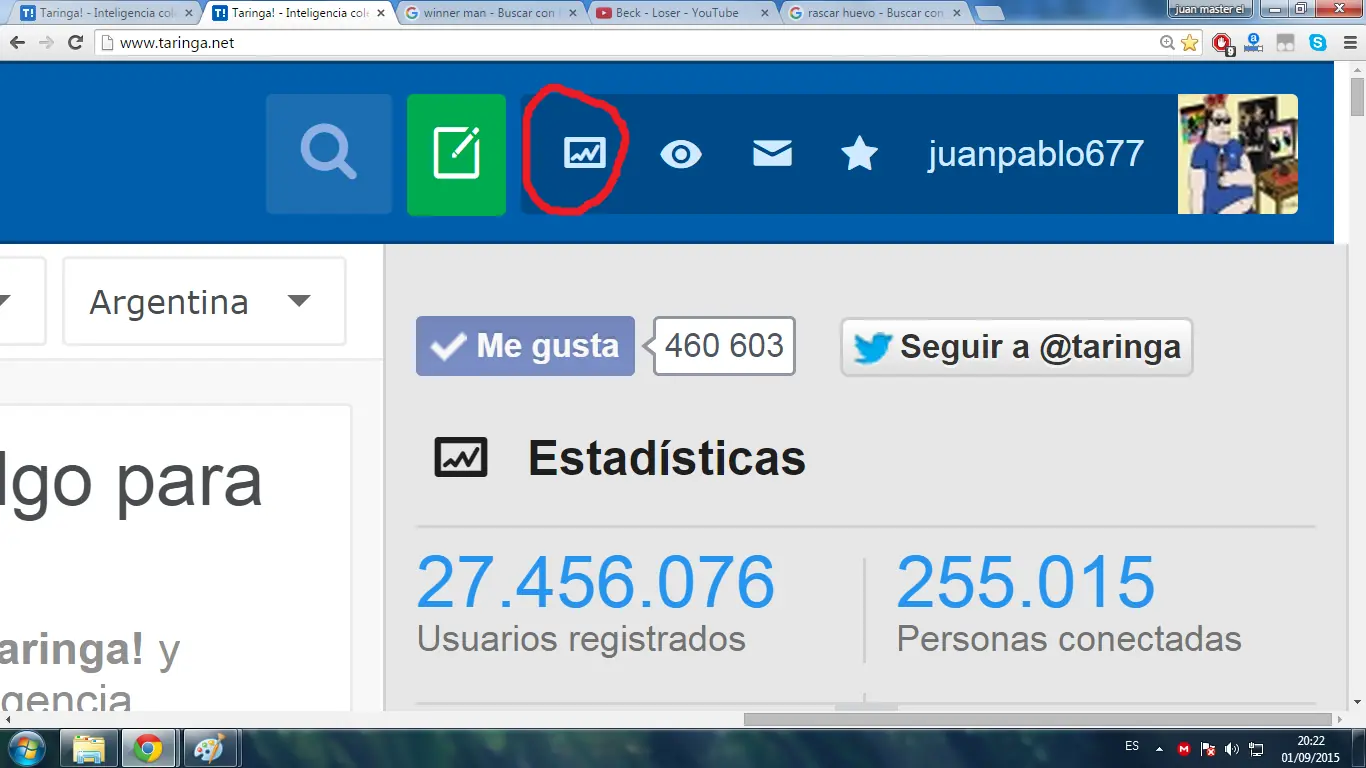Open the statistics chart icon in Taringa header

[585, 152]
